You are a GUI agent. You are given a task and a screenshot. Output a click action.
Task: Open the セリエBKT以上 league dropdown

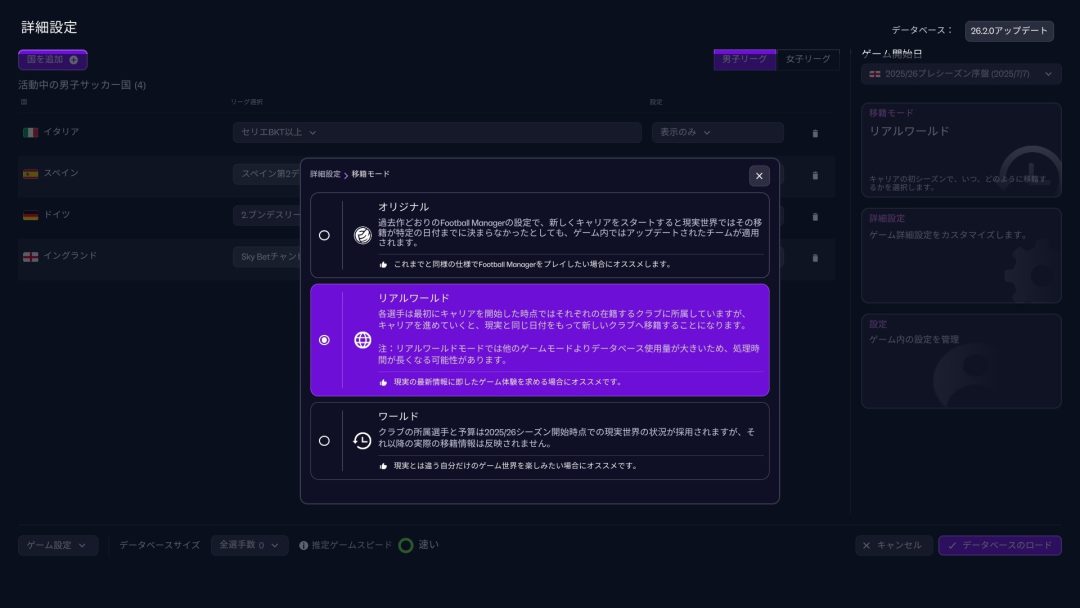pyautogui.click(x=436, y=132)
